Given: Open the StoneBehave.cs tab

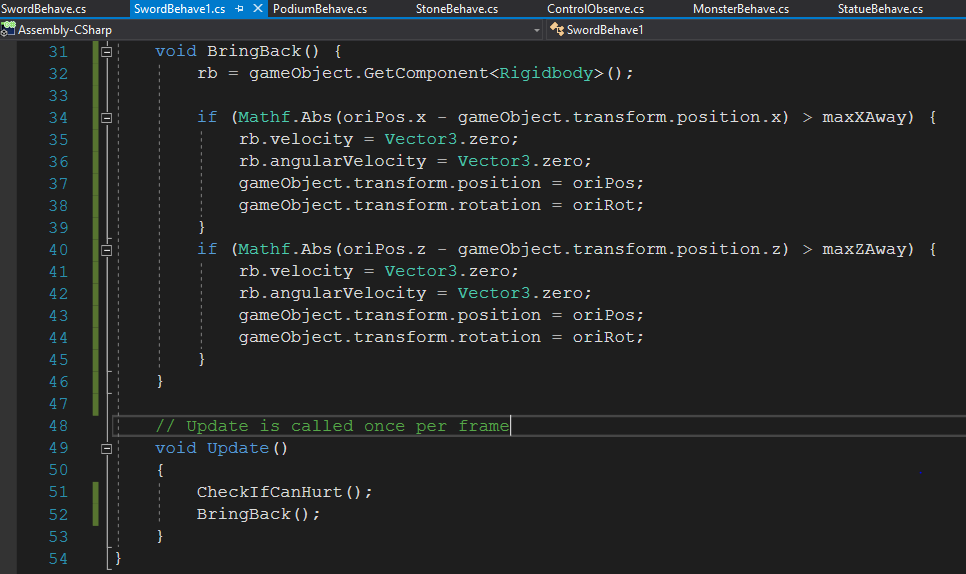Looking at the screenshot, I should 457,9.
